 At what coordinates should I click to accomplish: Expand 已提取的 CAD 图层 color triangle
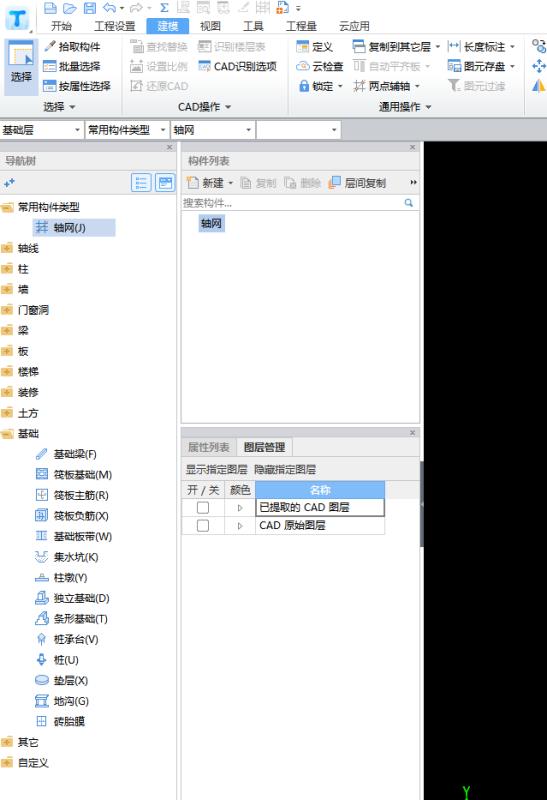pos(240,508)
